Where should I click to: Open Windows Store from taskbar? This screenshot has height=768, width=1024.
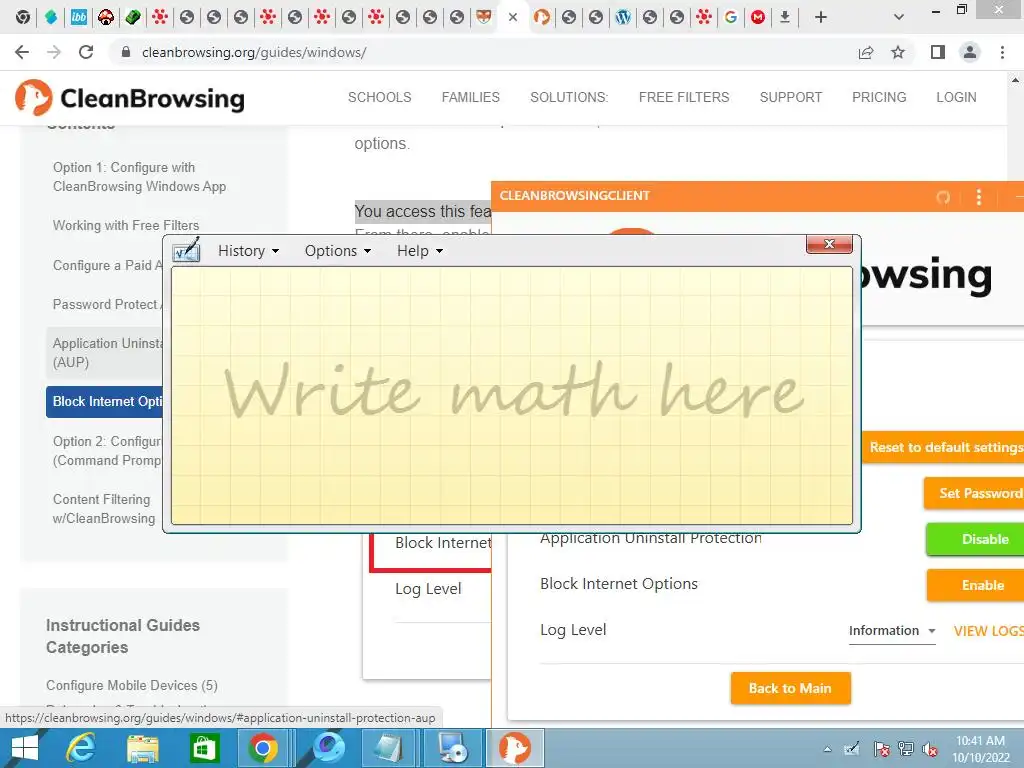pyautogui.click(x=204, y=748)
